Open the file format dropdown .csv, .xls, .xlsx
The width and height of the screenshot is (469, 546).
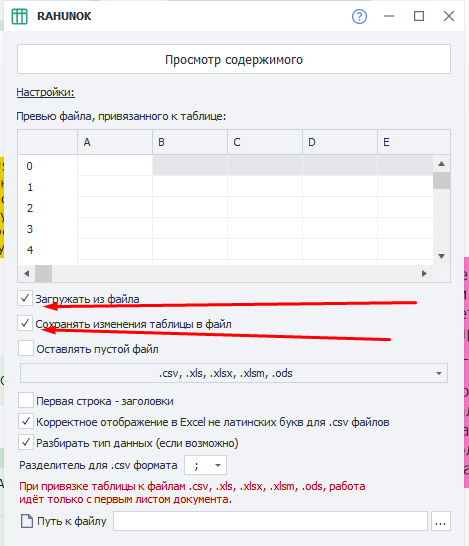tap(234, 373)
